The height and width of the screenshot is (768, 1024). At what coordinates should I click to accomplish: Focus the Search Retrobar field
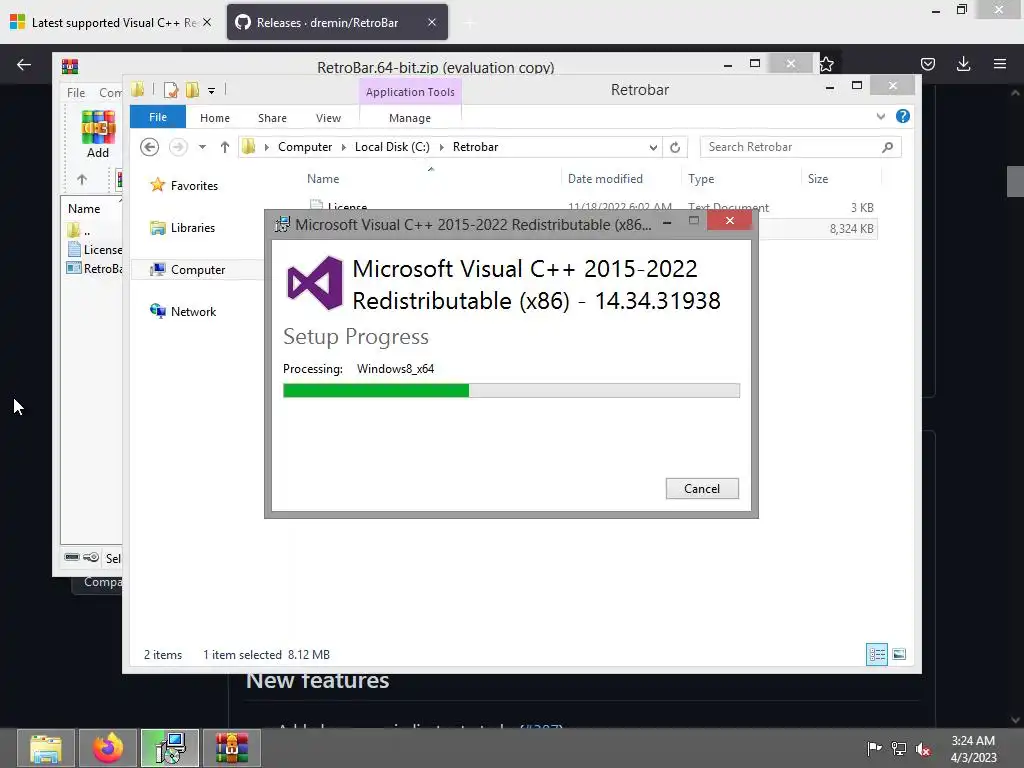[801, 147]
